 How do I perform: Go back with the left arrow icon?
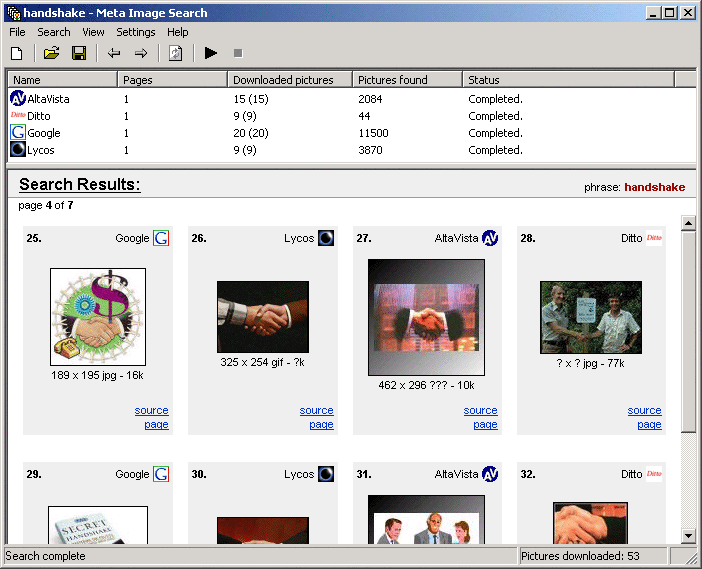(114, 53)
